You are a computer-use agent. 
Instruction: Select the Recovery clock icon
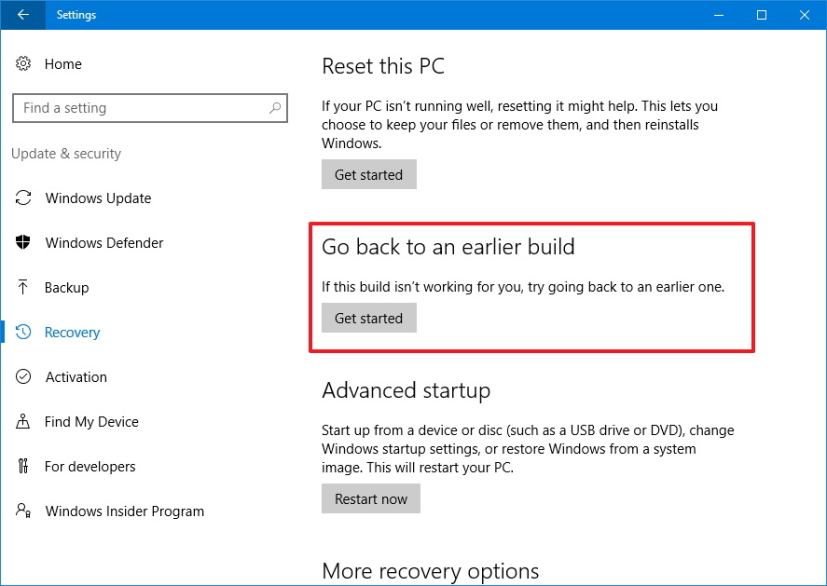pos(24,332)
